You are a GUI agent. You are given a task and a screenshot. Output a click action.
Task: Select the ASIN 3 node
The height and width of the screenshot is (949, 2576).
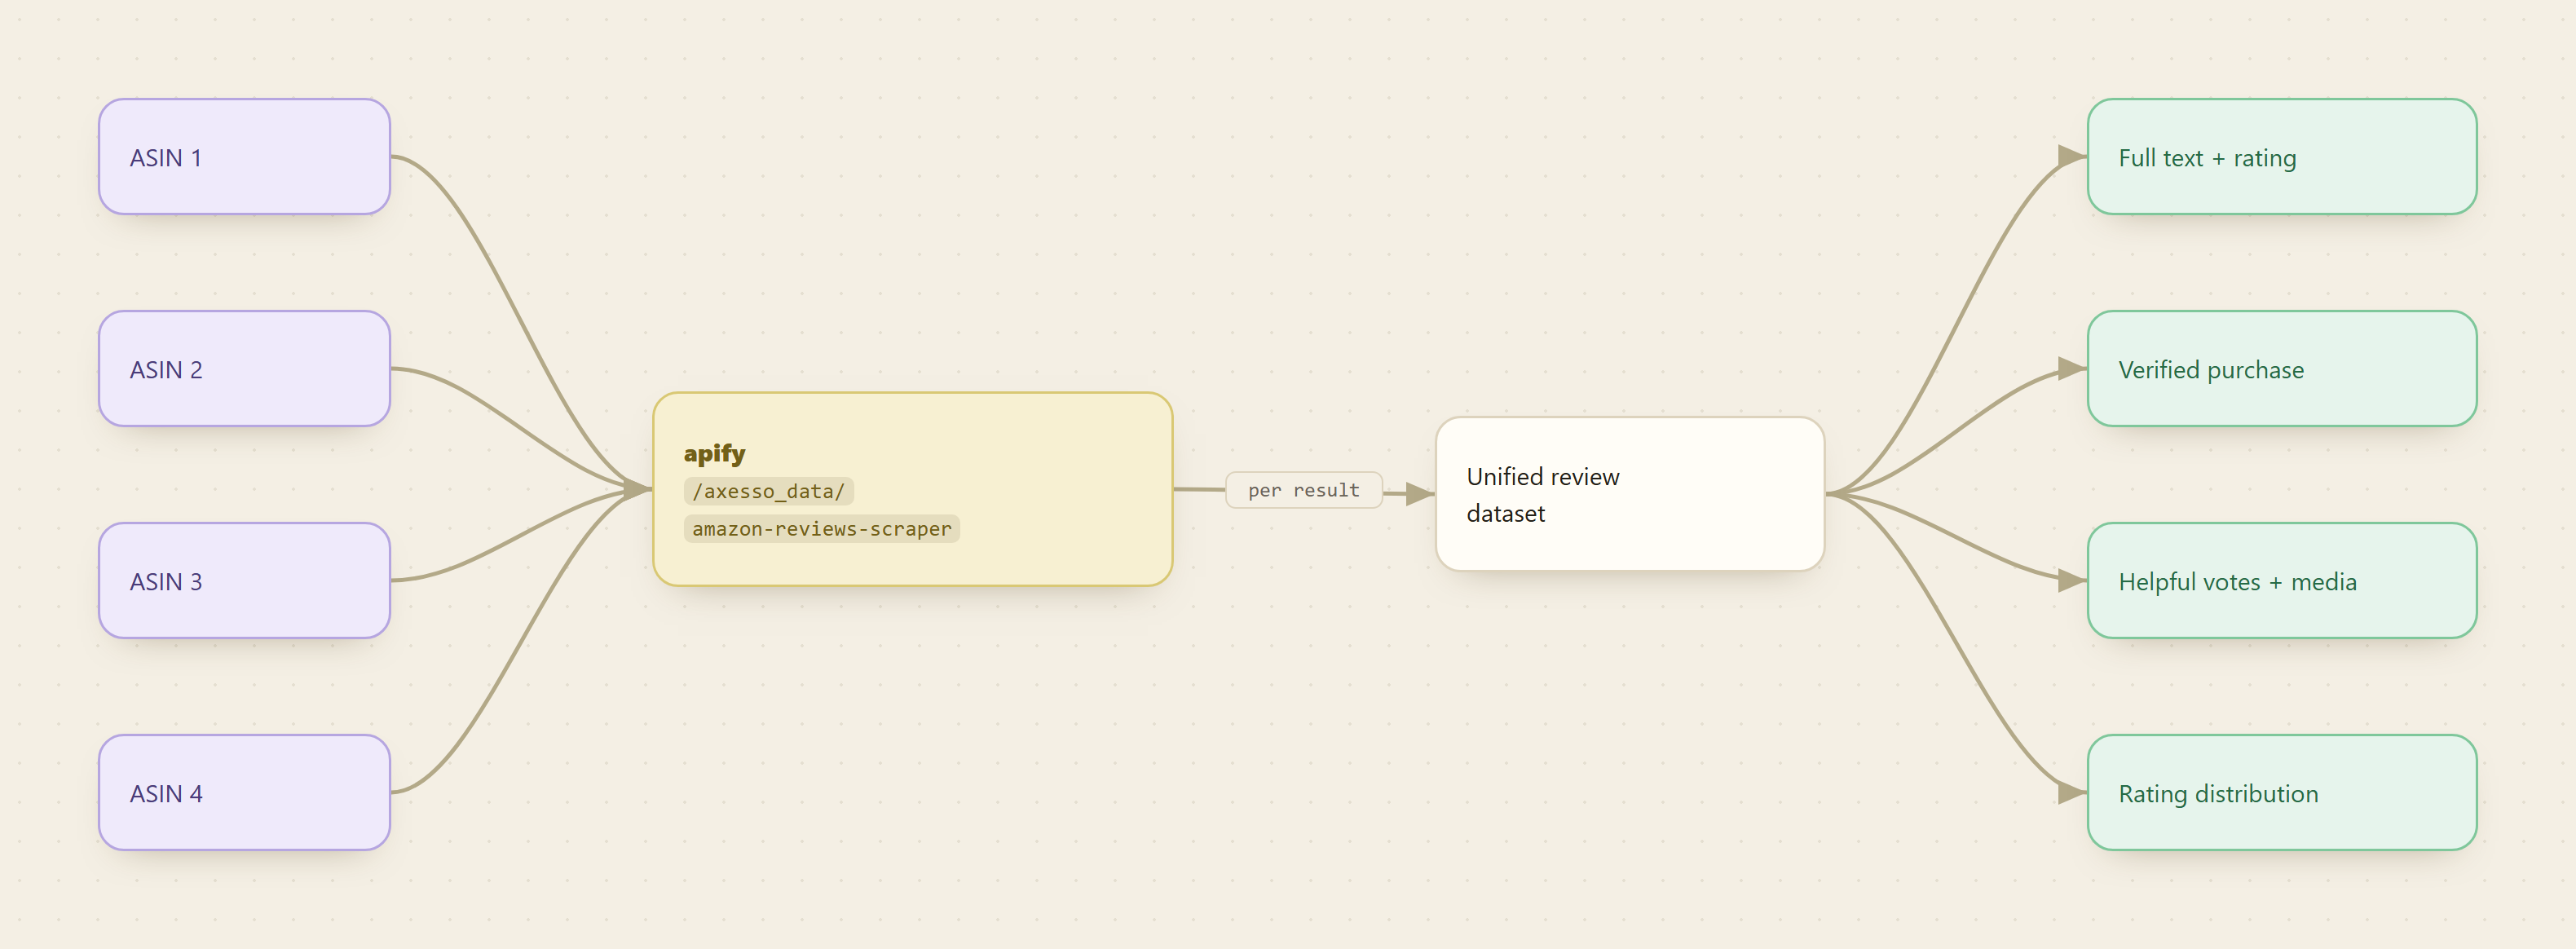[x=244, y=581]
